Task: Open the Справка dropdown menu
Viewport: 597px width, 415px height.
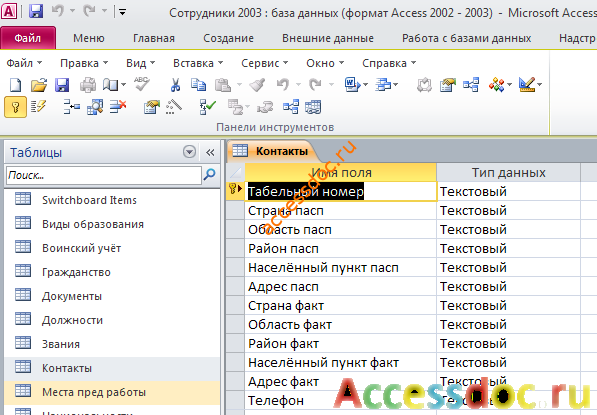Action: tap(389, 63)
